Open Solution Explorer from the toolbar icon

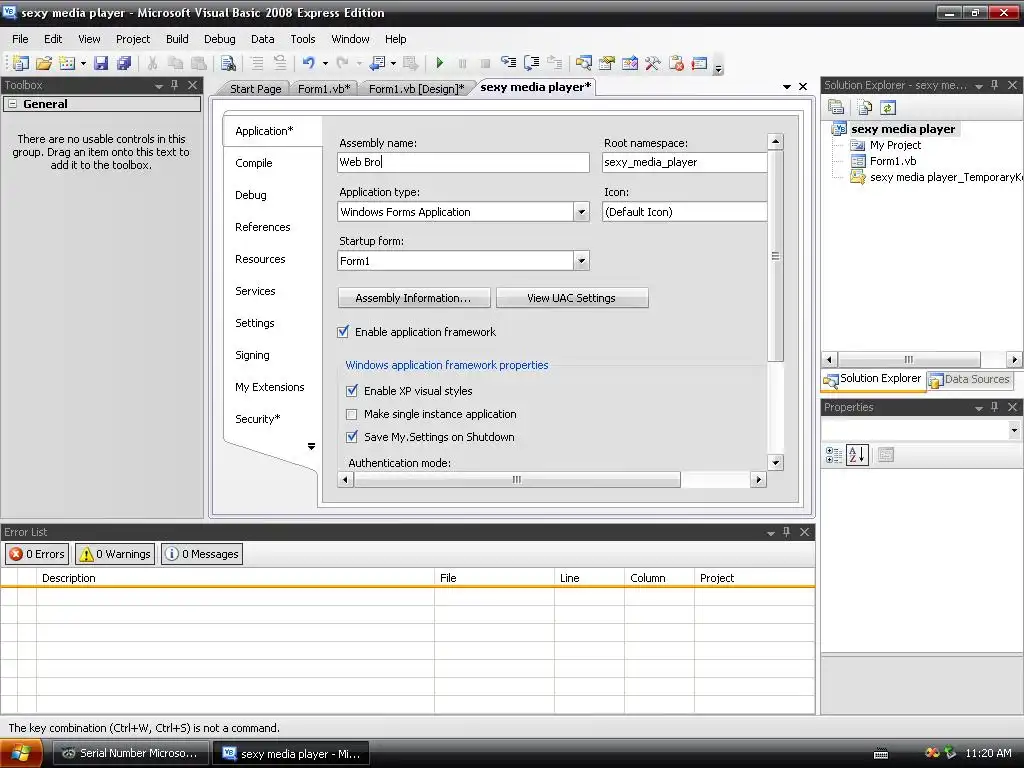[583, 63]
